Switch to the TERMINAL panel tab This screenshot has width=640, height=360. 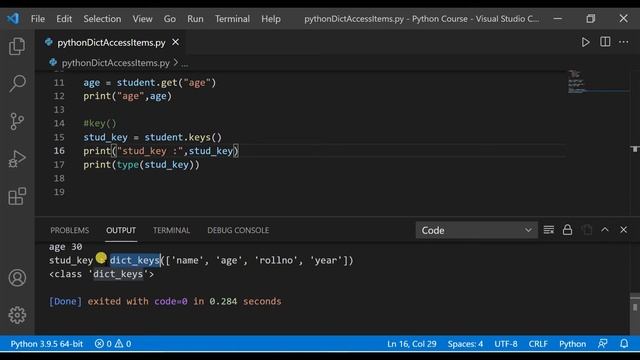pos(171,230)
